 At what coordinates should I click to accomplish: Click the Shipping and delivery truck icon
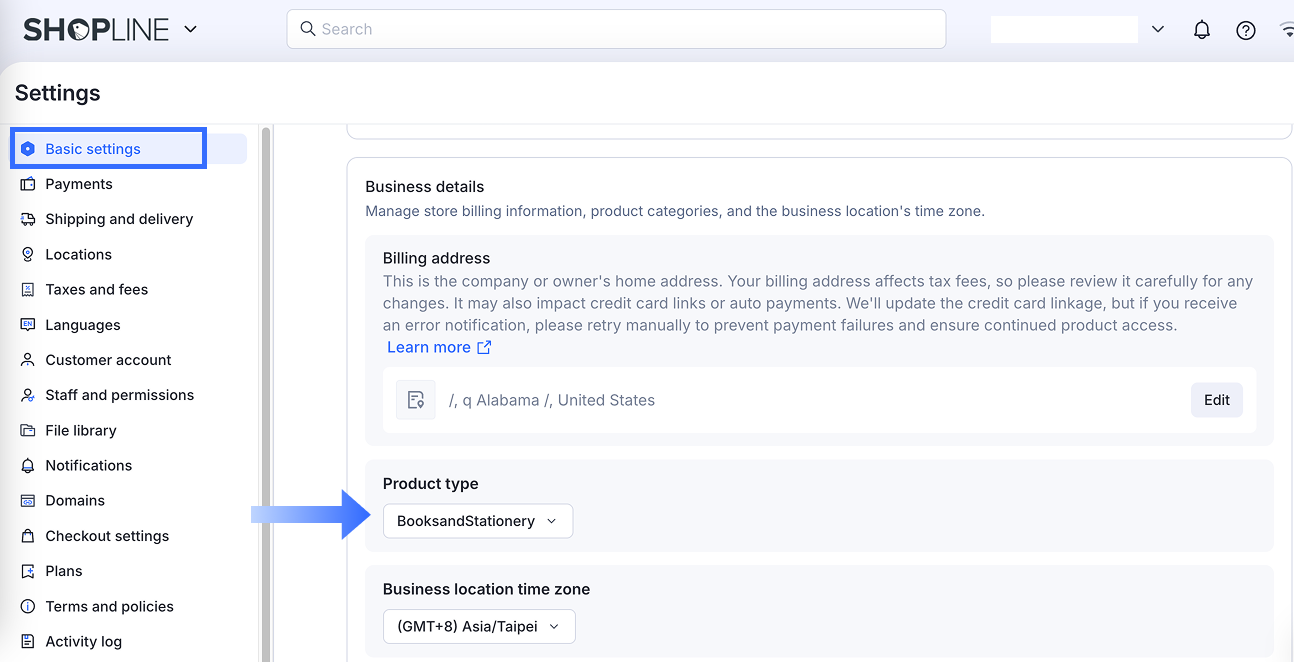pyautogui.click(x=28, y=219)
